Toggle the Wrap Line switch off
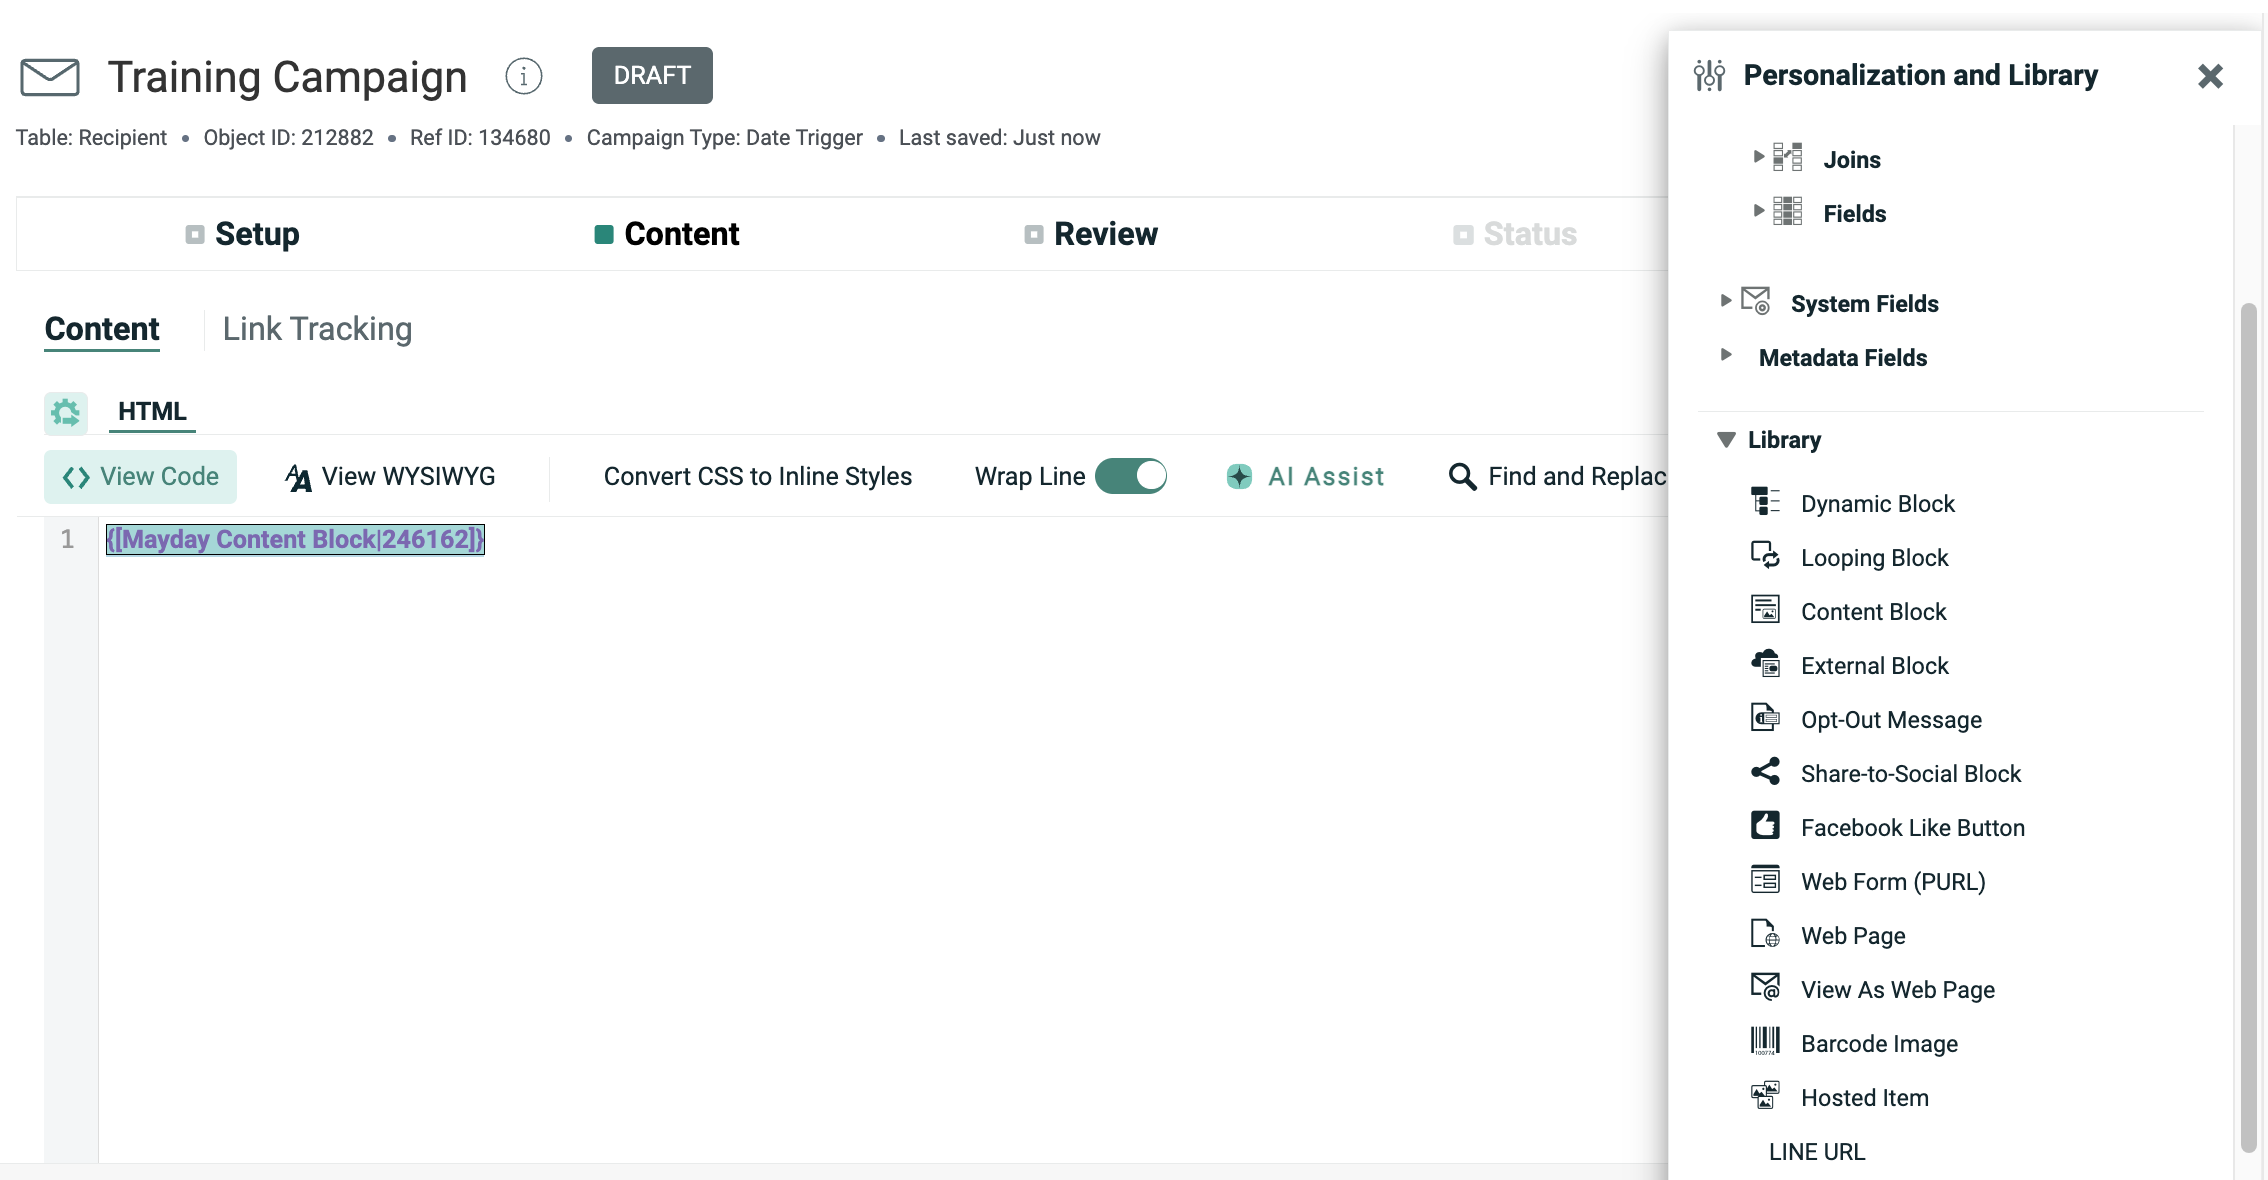Image resolution: width=2268 pixels, height=1180 pixels. click(x=1131, y=476)
